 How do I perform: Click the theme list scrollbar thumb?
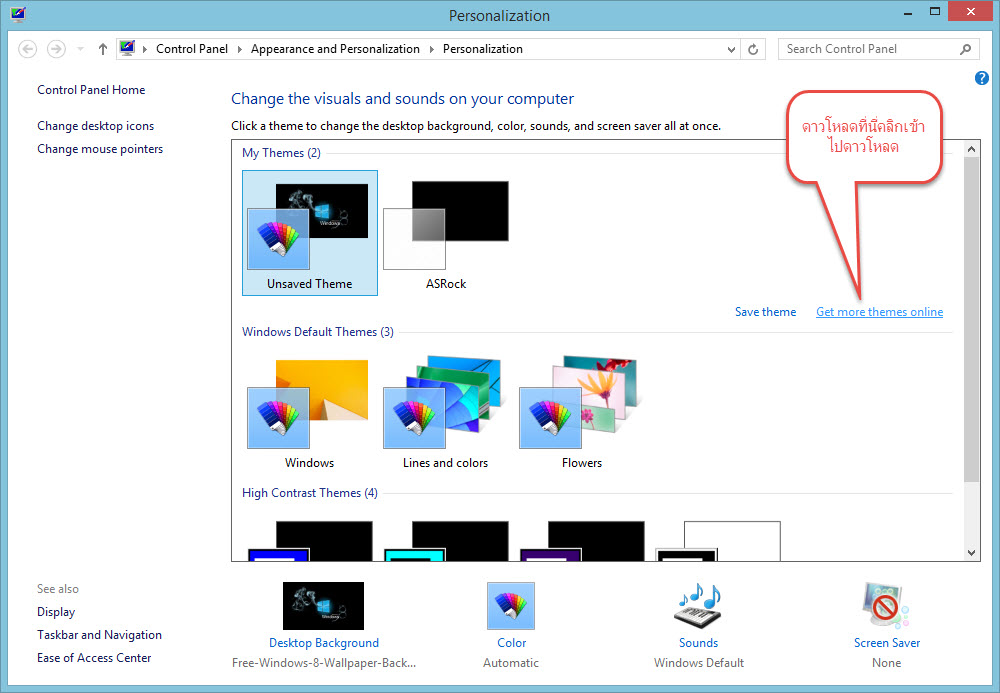tap(971, 319)
